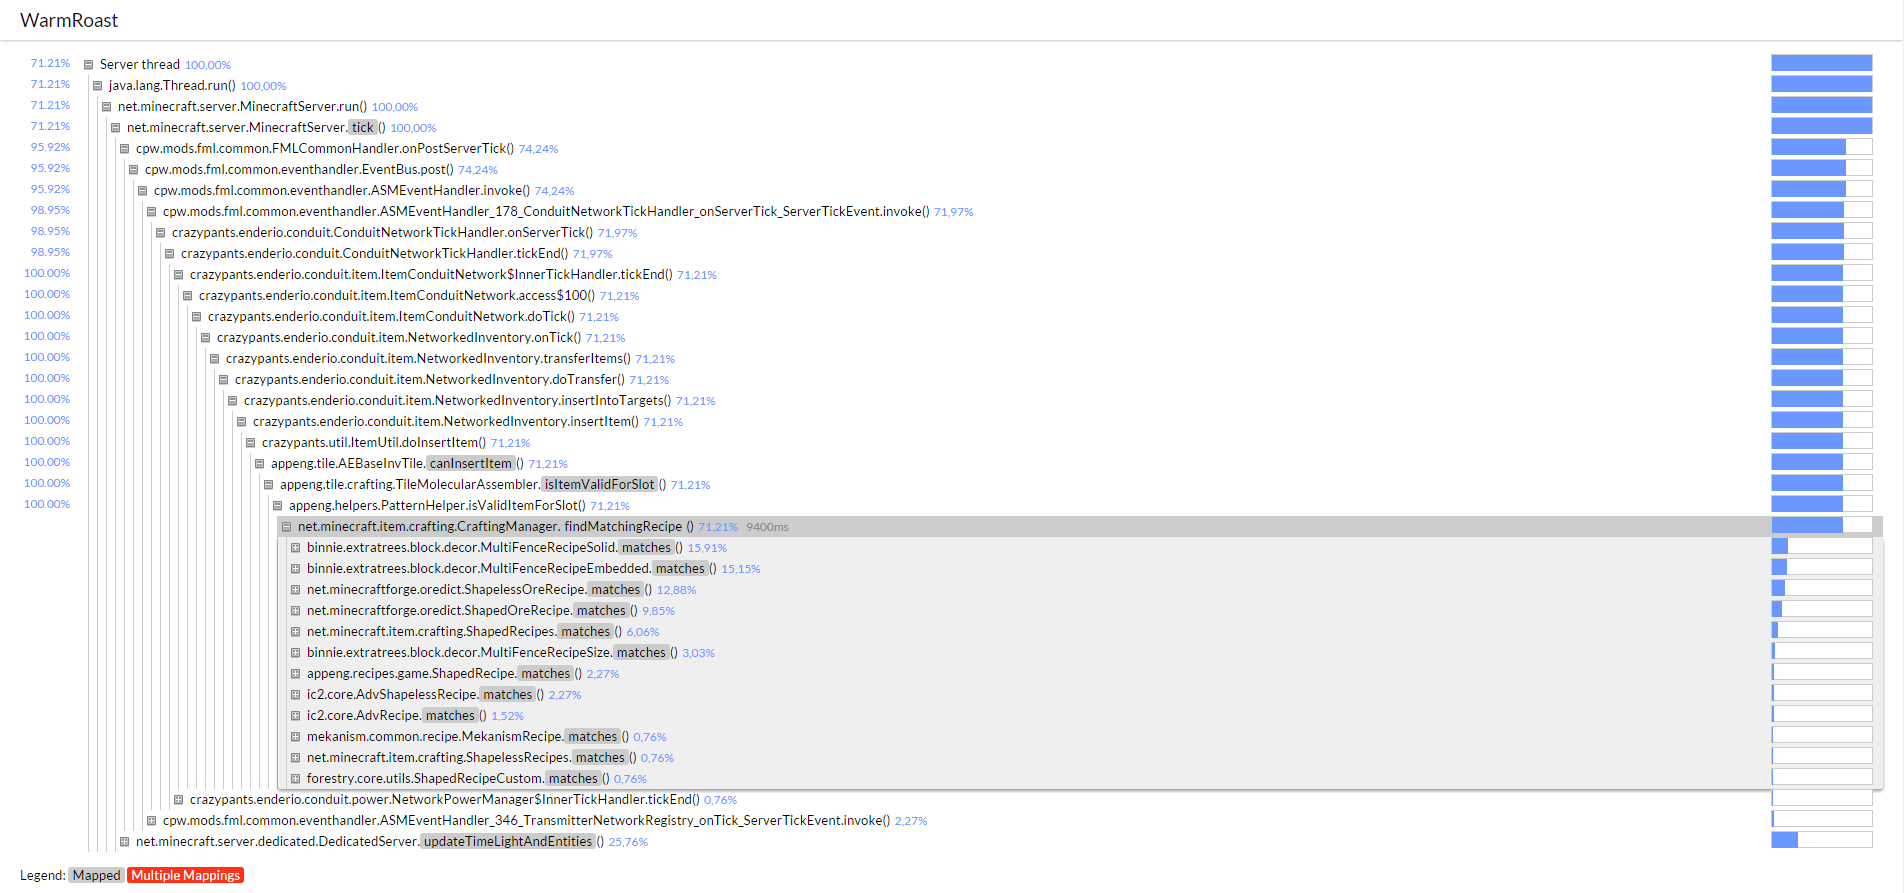The width and height of the screenshot is (1904, 893).
Task: Collapse ItemUtil.doInsertItem() node
Action: 250,443
